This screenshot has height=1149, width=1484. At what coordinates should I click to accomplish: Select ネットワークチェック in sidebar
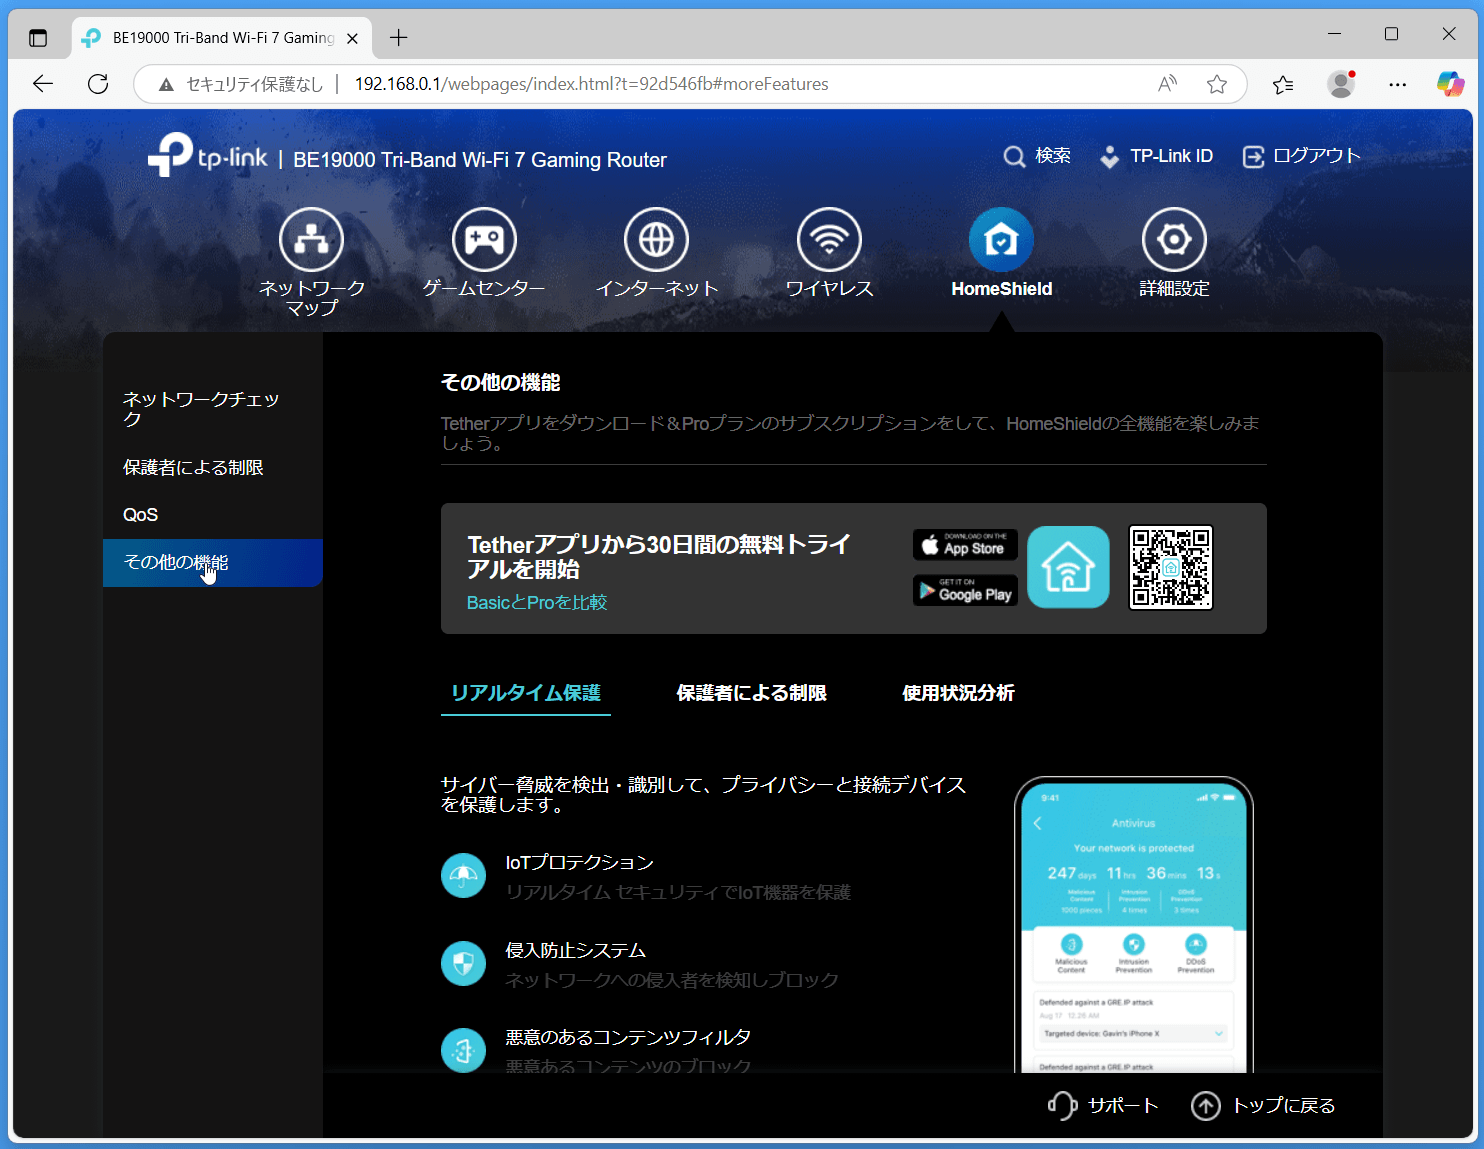(213, 409)
